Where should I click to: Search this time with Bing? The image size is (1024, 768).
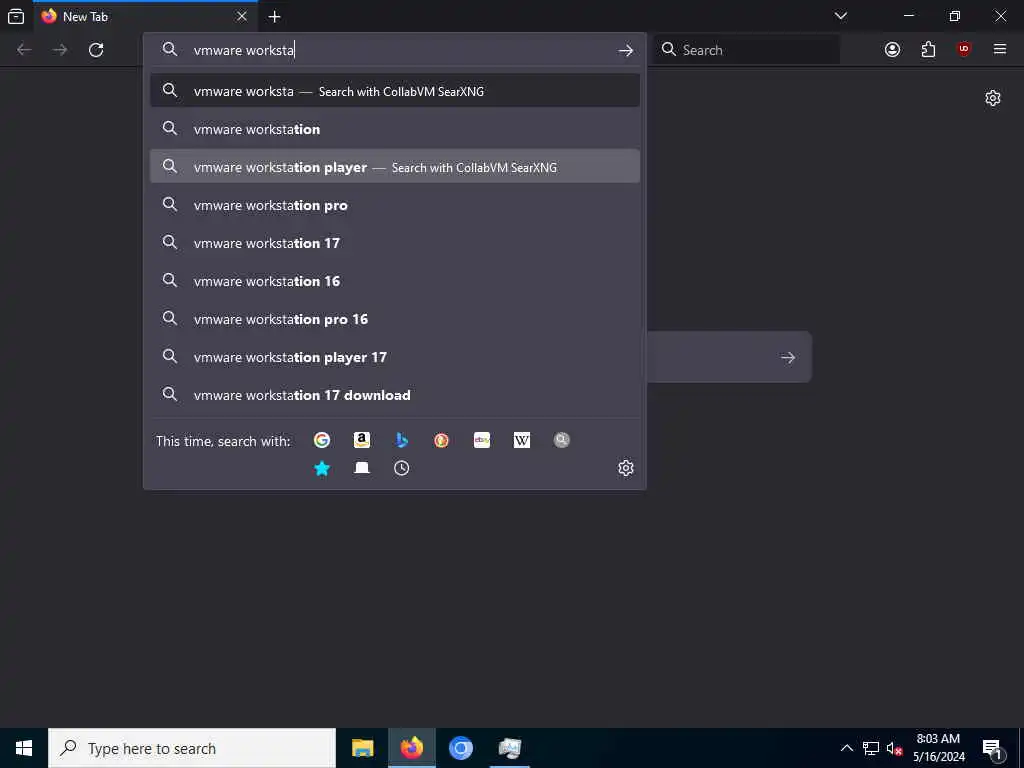tap(402, 440)
